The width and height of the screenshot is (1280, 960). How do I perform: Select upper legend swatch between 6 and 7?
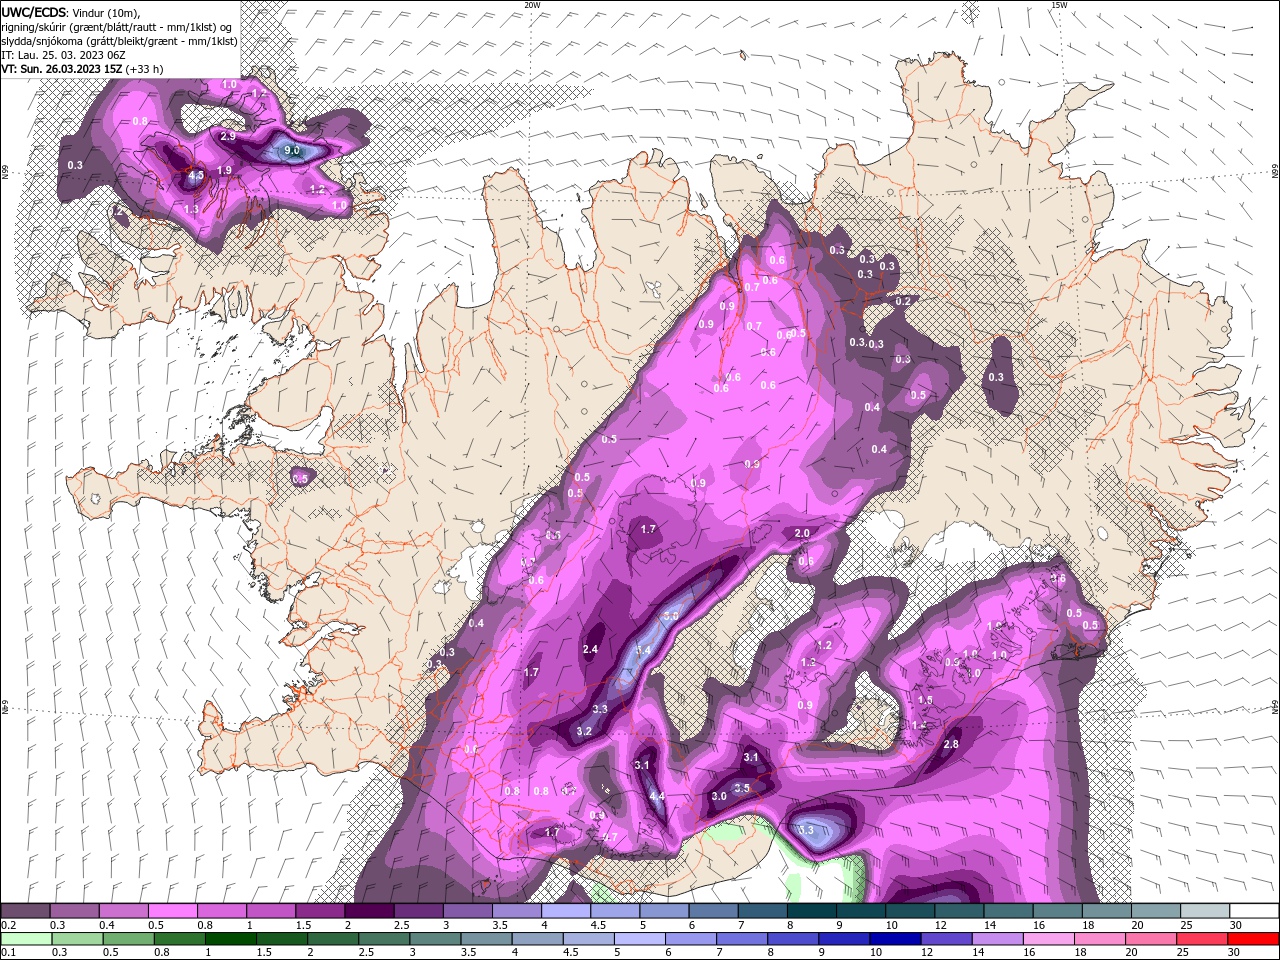point(713,911)
